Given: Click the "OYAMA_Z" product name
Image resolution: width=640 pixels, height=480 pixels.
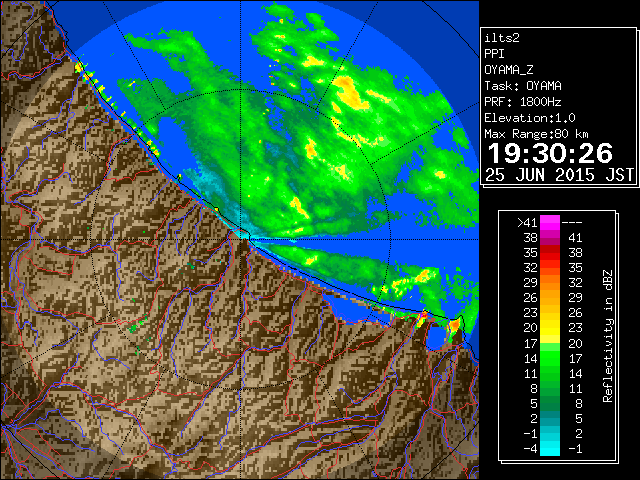Looking at the screenshot, I should (x=509, y=70).
